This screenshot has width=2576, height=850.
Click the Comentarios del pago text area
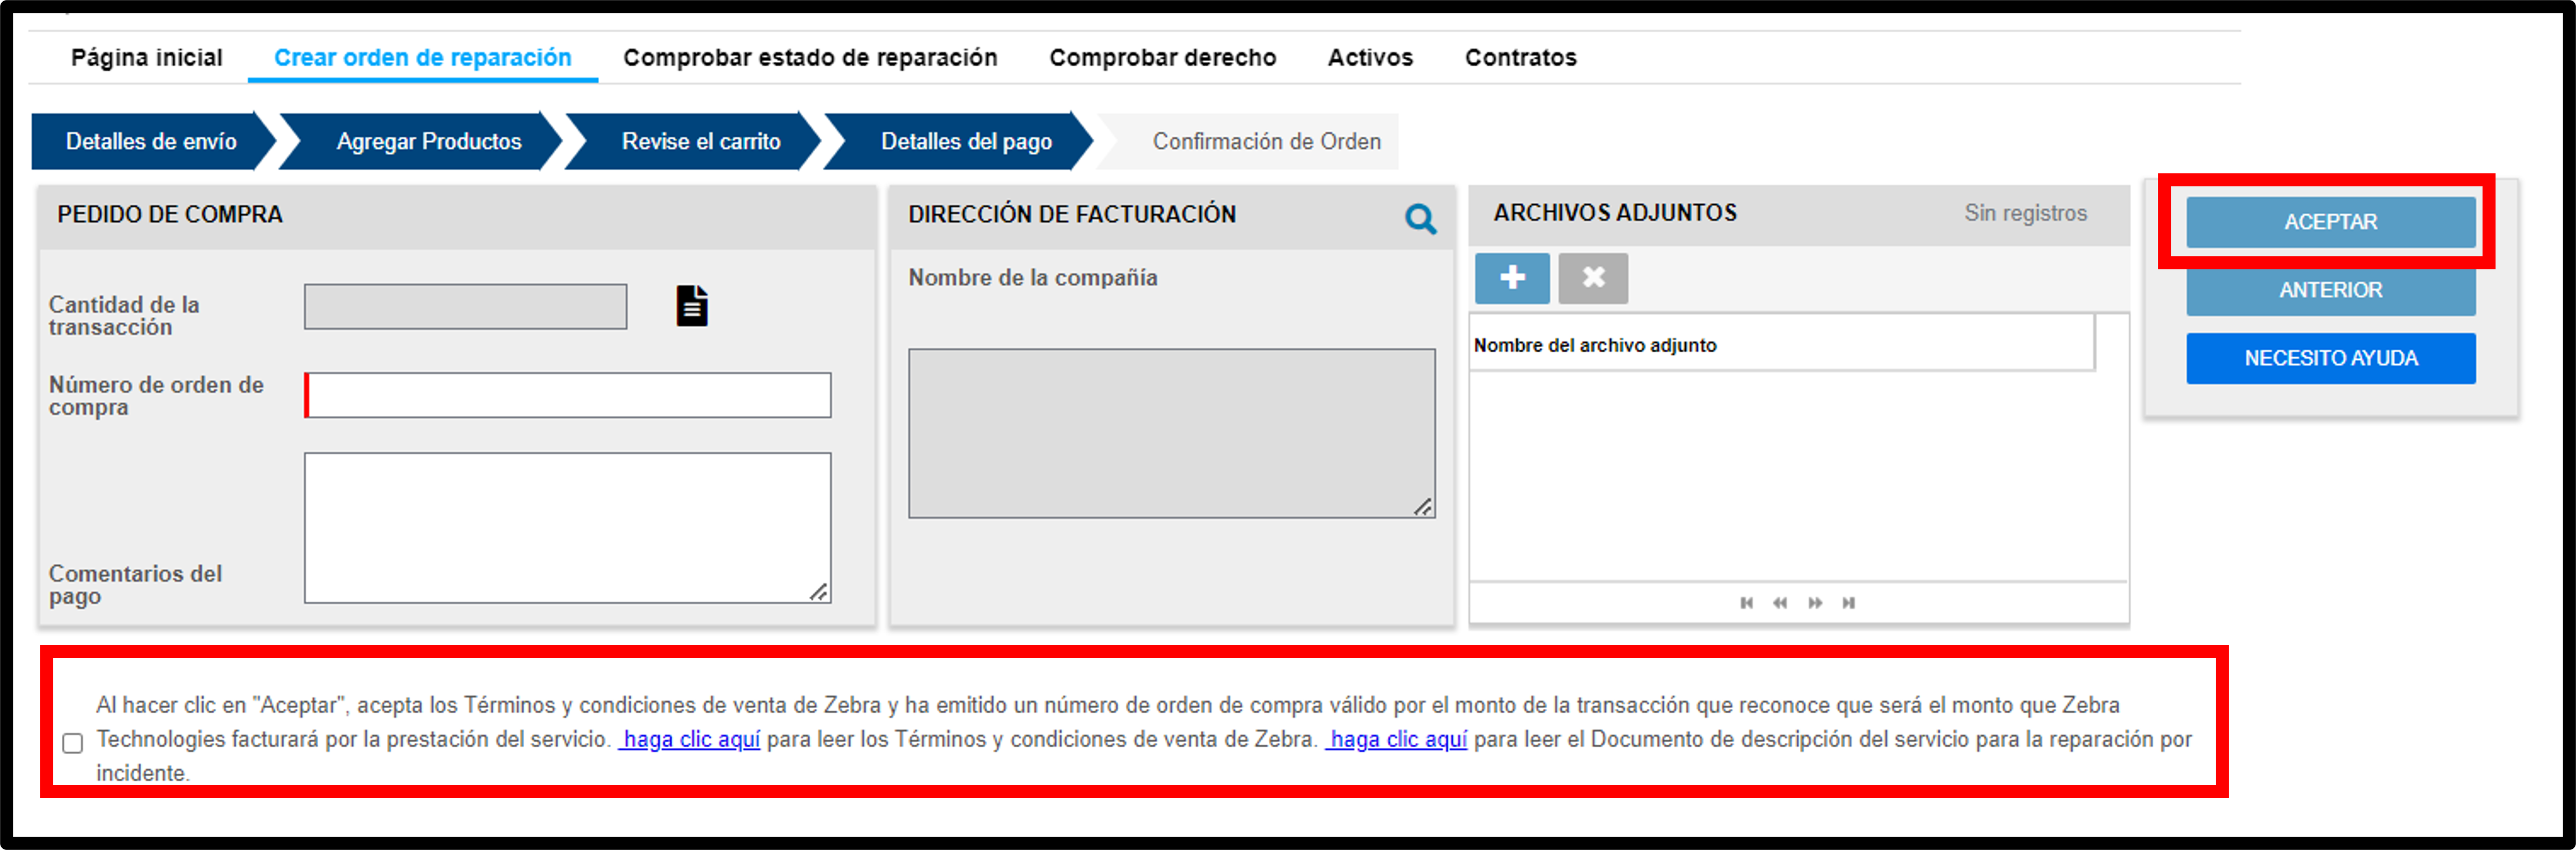point(567,527)
